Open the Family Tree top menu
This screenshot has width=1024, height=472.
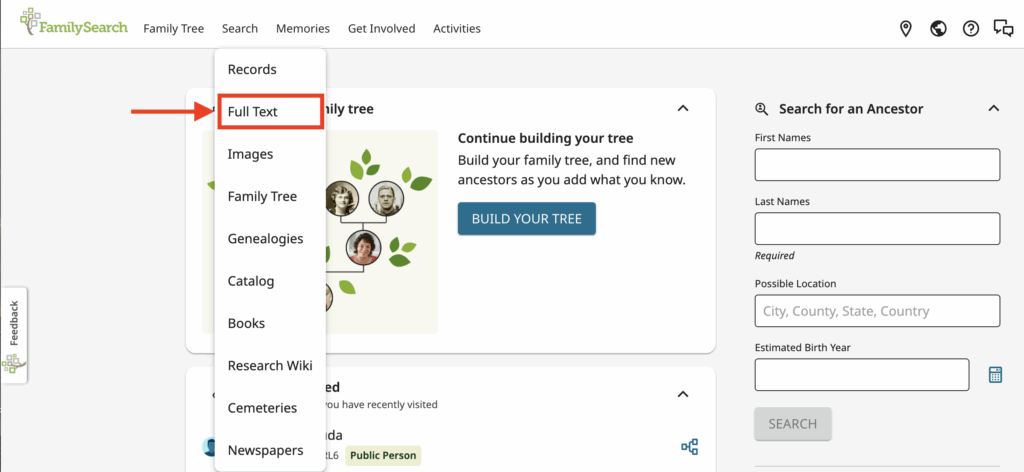tap(173, 29)
